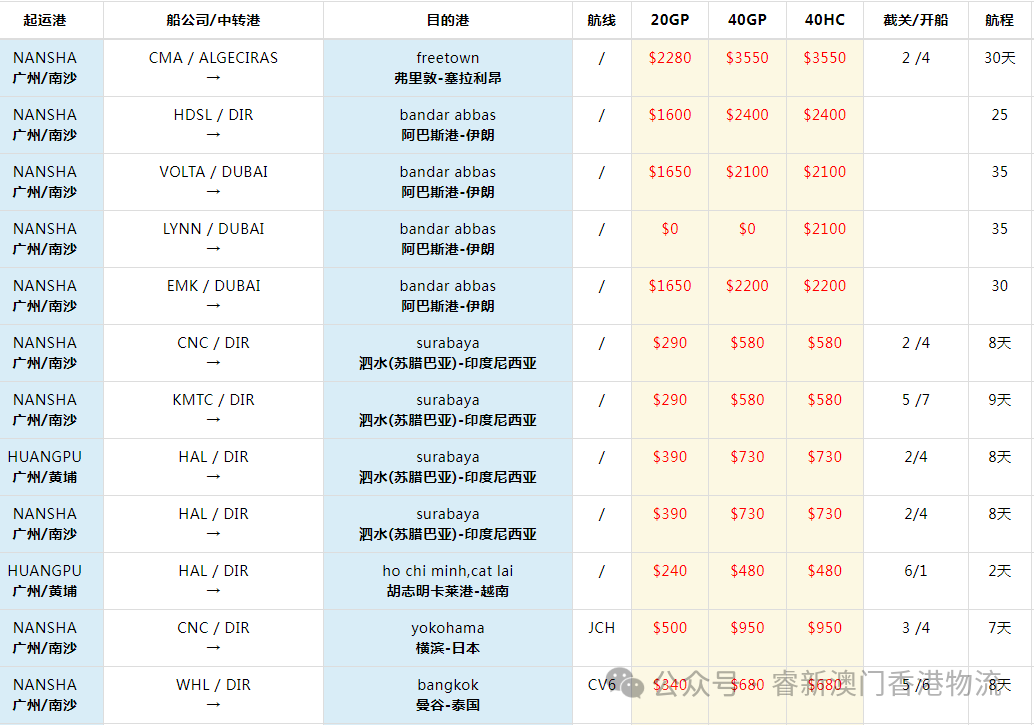
Task: Select the bangkok destination cell
Action: (x=448, y=695)
